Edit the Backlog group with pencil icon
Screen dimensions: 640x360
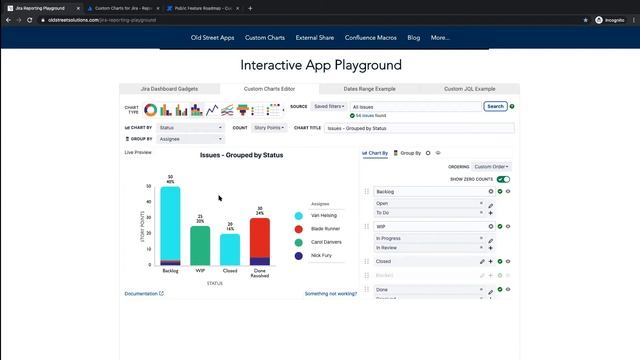tap(491, 206)
